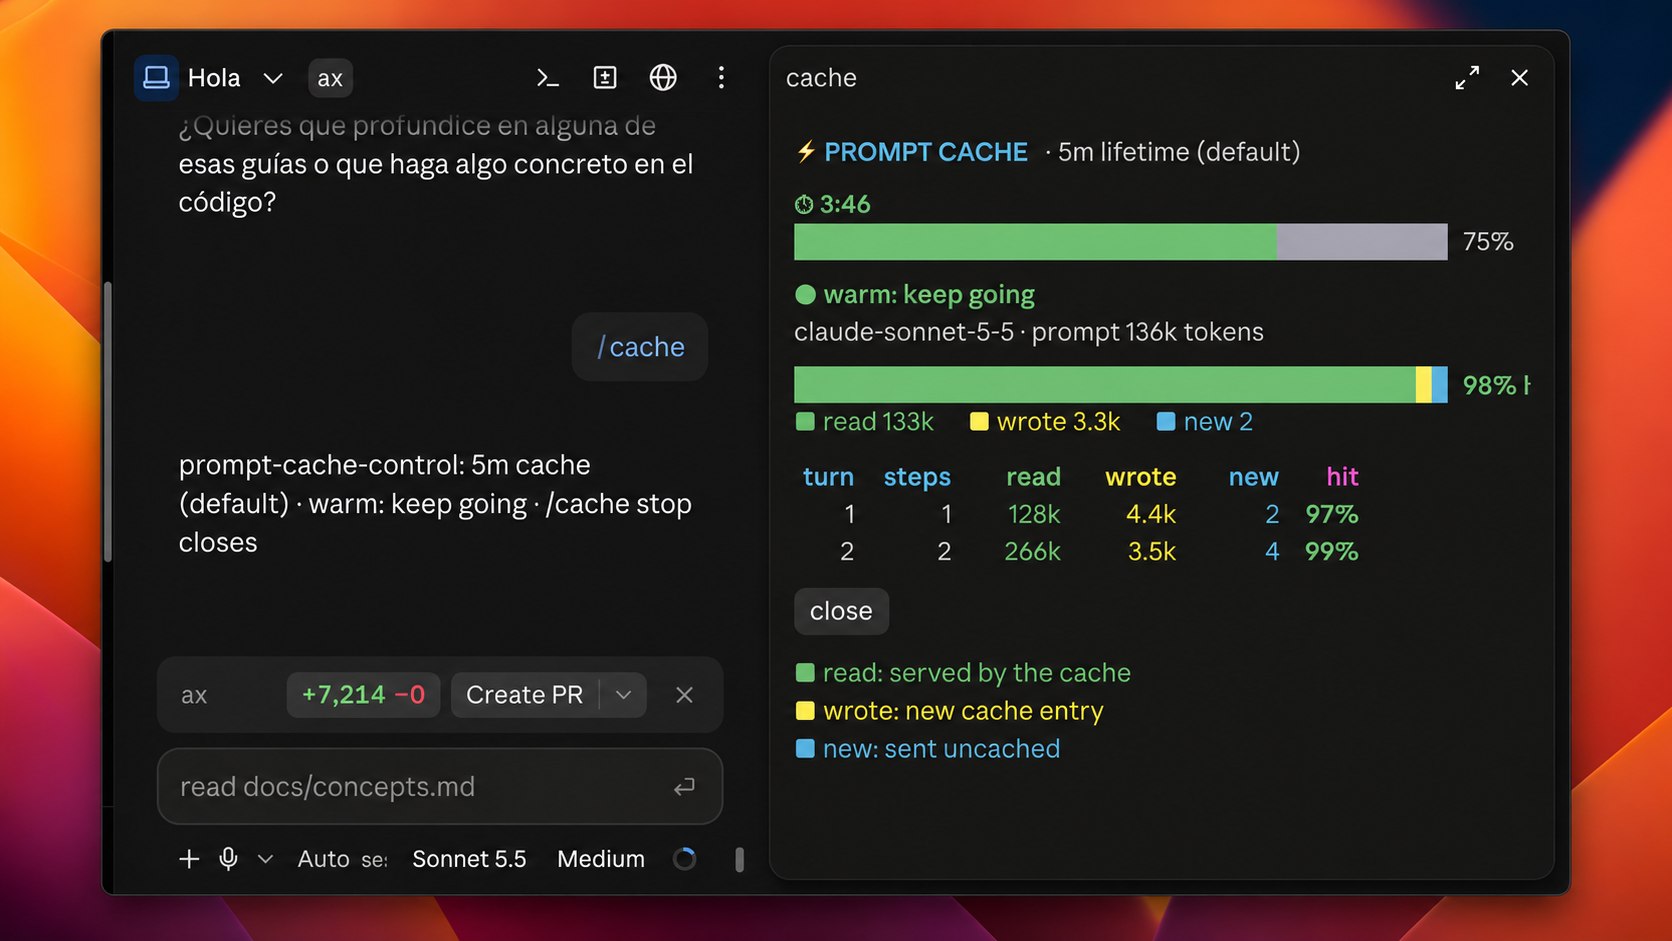Click the ax tag in the header
Viewport: 1672px width, 941px height.
pos(330,78)
